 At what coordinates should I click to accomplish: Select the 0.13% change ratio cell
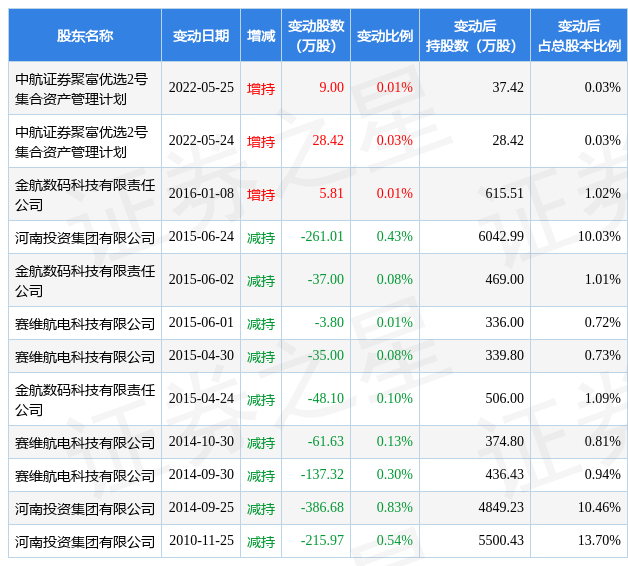(395, 441)
